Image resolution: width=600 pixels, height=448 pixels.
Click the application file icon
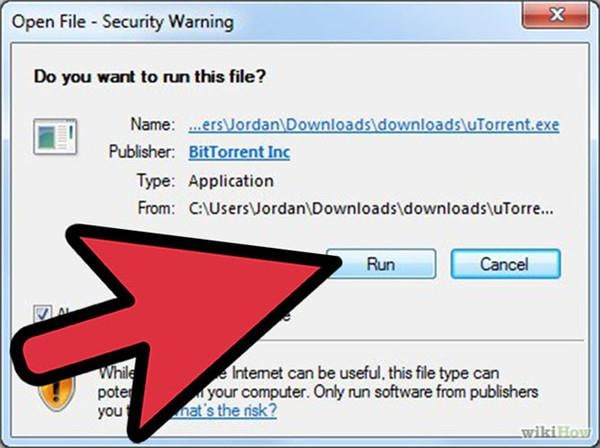(55, 137)
